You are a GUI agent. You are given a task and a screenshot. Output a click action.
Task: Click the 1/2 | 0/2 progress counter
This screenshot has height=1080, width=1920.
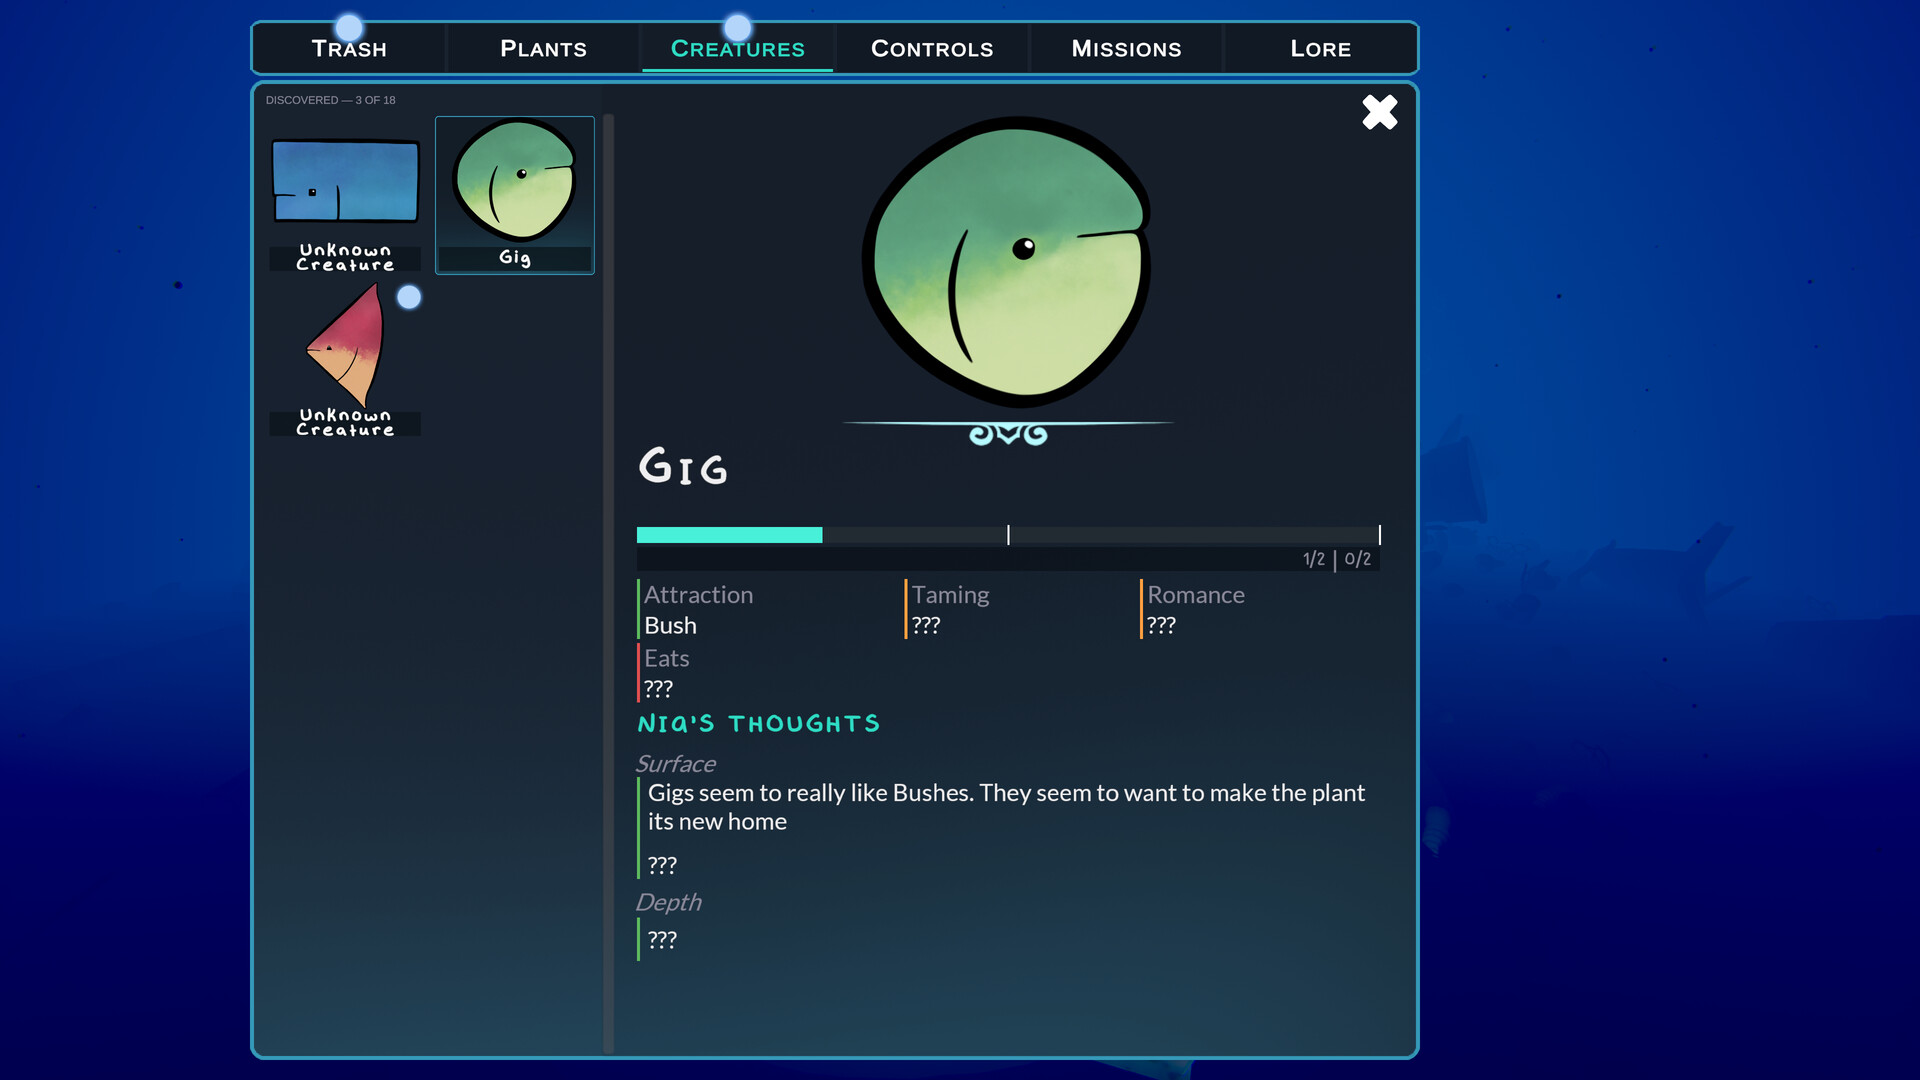(x=1336, y=559)
